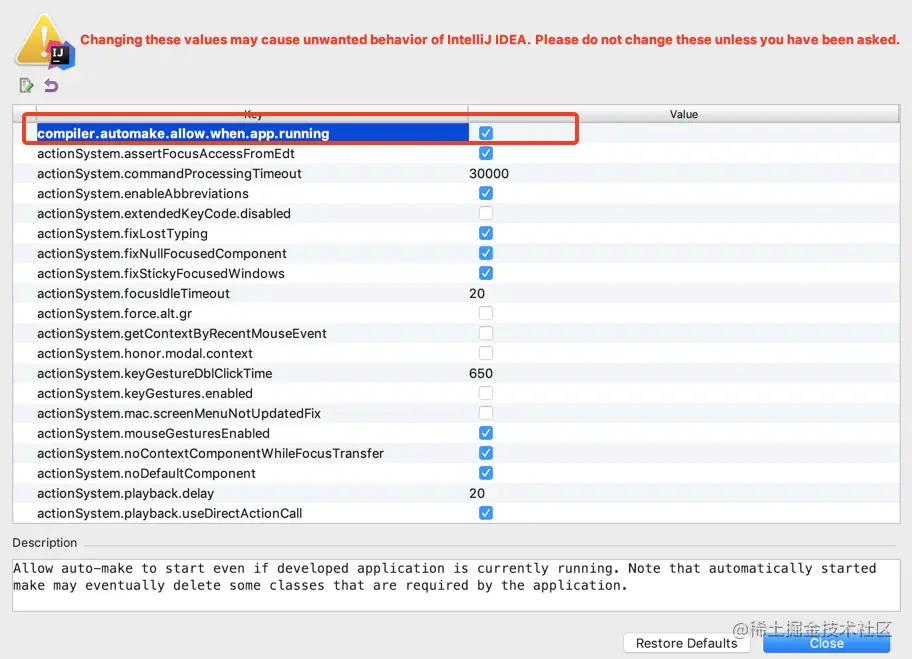Toggle actionSystem.assertFocusAccessFromEdt checkbox
The height and width of the screenshot is (659, 912).
tap(486, 153)
